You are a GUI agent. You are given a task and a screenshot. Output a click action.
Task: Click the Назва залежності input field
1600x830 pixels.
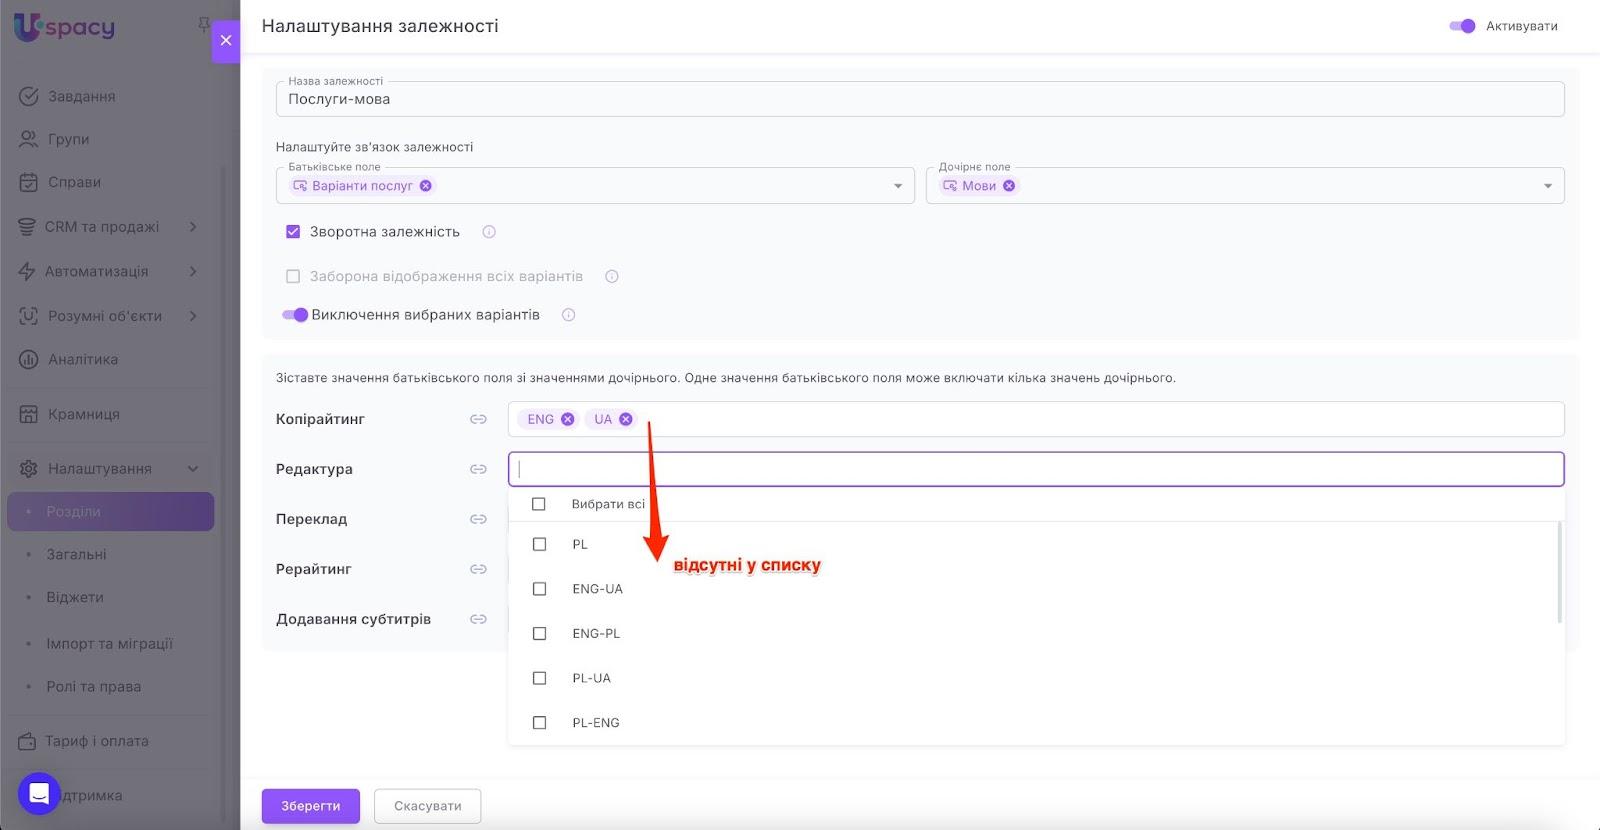pos(920,99)
